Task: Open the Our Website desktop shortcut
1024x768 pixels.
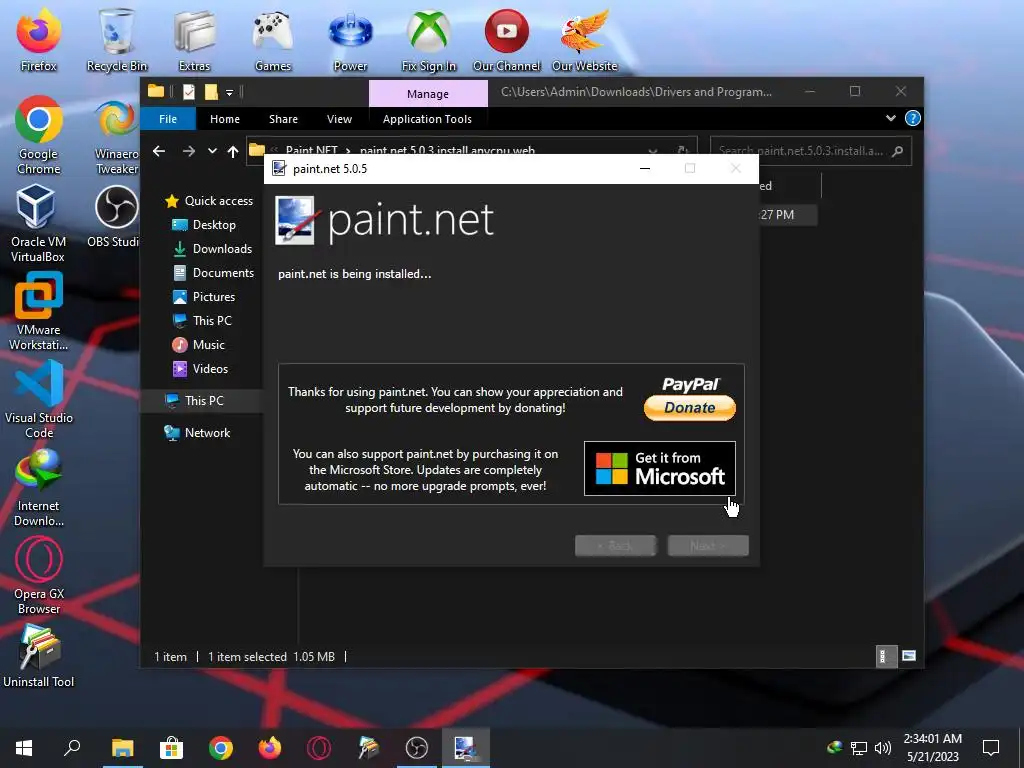Action: (x=584, y=39)
